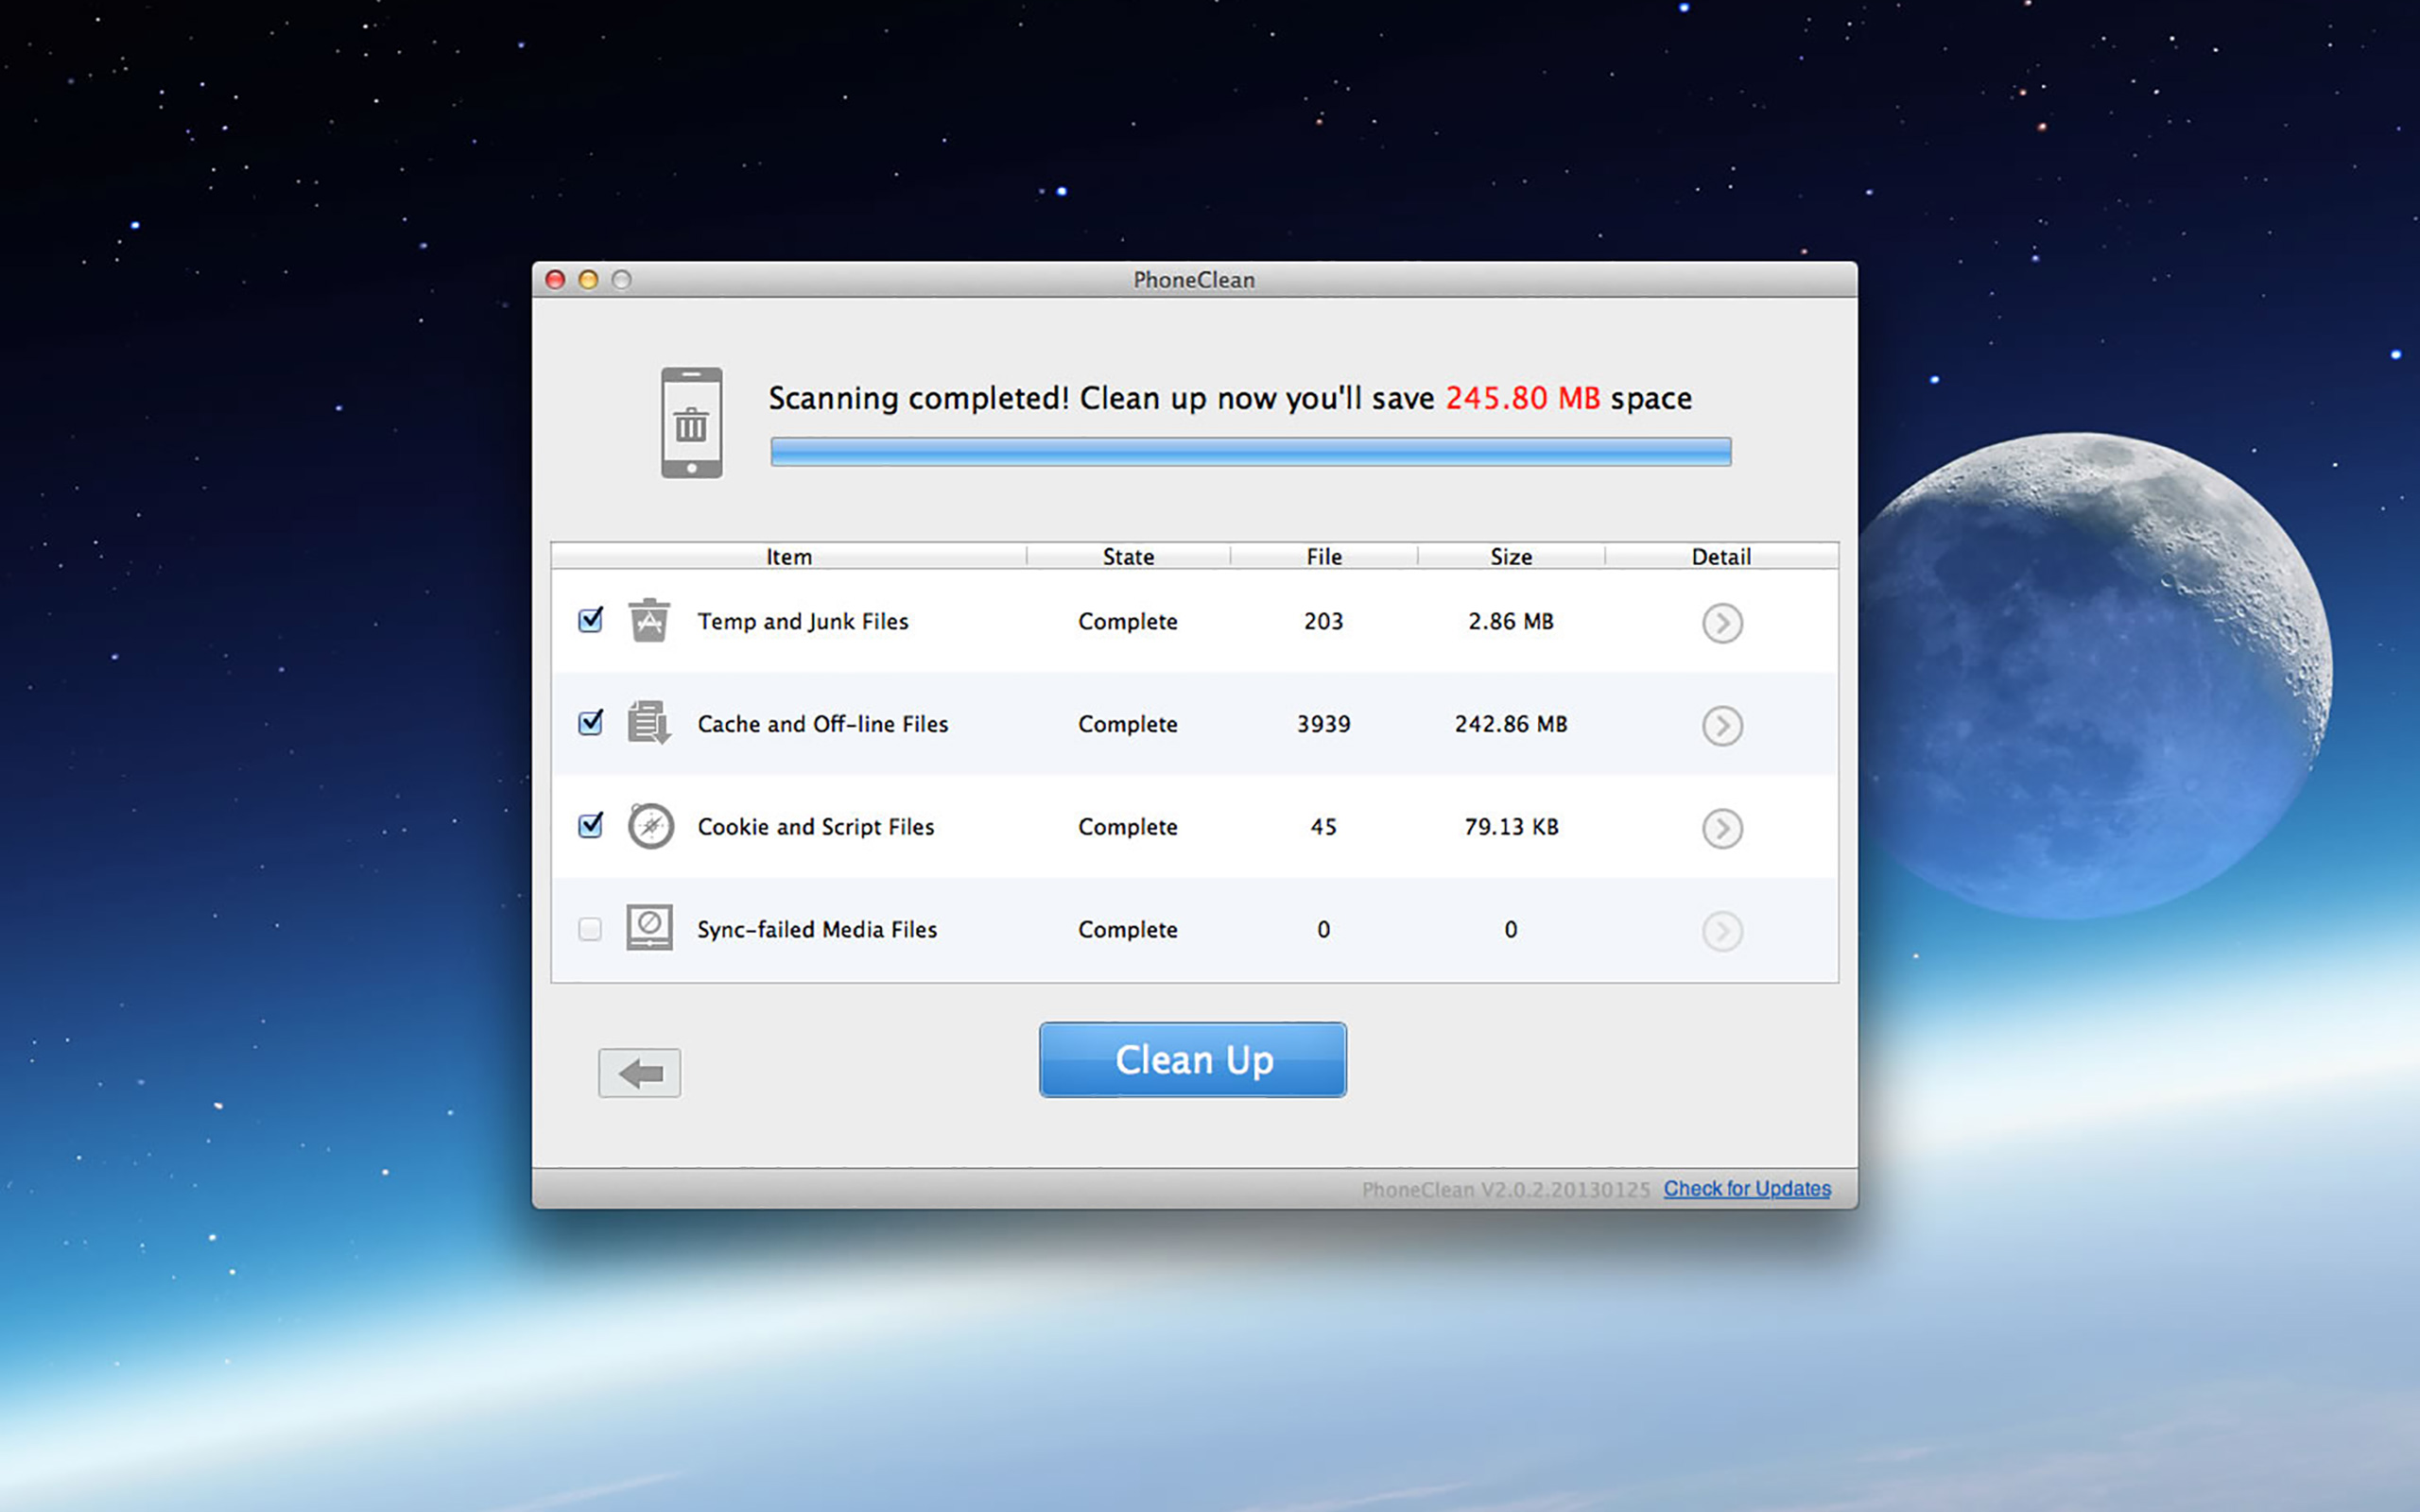Click the red 245.80 MB text
The height and width of the screenshot is (1512, 2420).
point(1522,398)
